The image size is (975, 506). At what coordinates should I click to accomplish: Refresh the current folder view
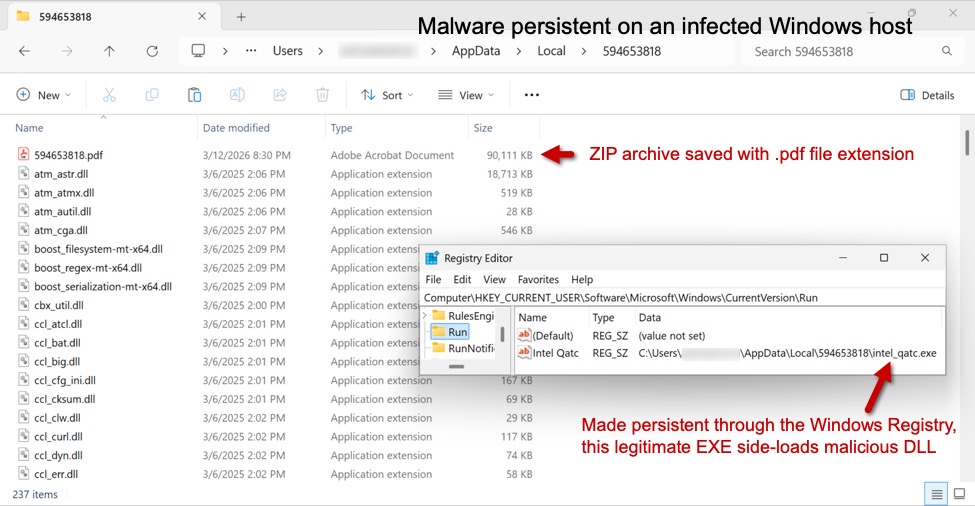pyautogui.click(x=152, y=51)
